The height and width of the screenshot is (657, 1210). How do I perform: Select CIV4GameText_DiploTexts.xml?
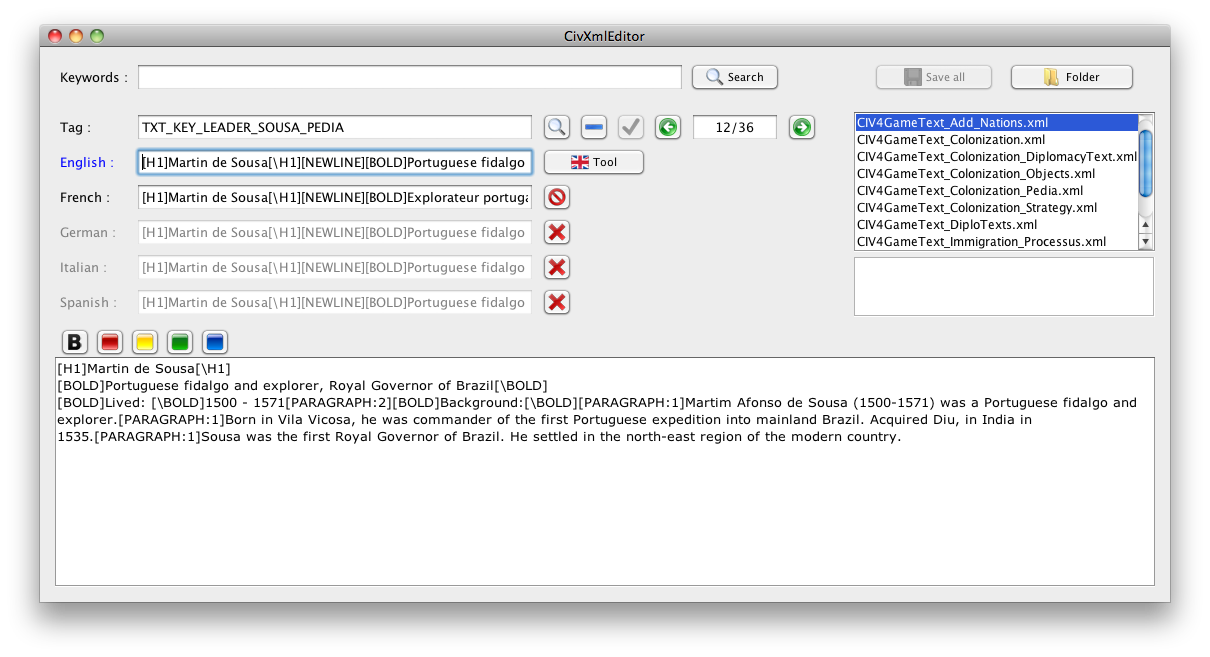tap(996, 224)
